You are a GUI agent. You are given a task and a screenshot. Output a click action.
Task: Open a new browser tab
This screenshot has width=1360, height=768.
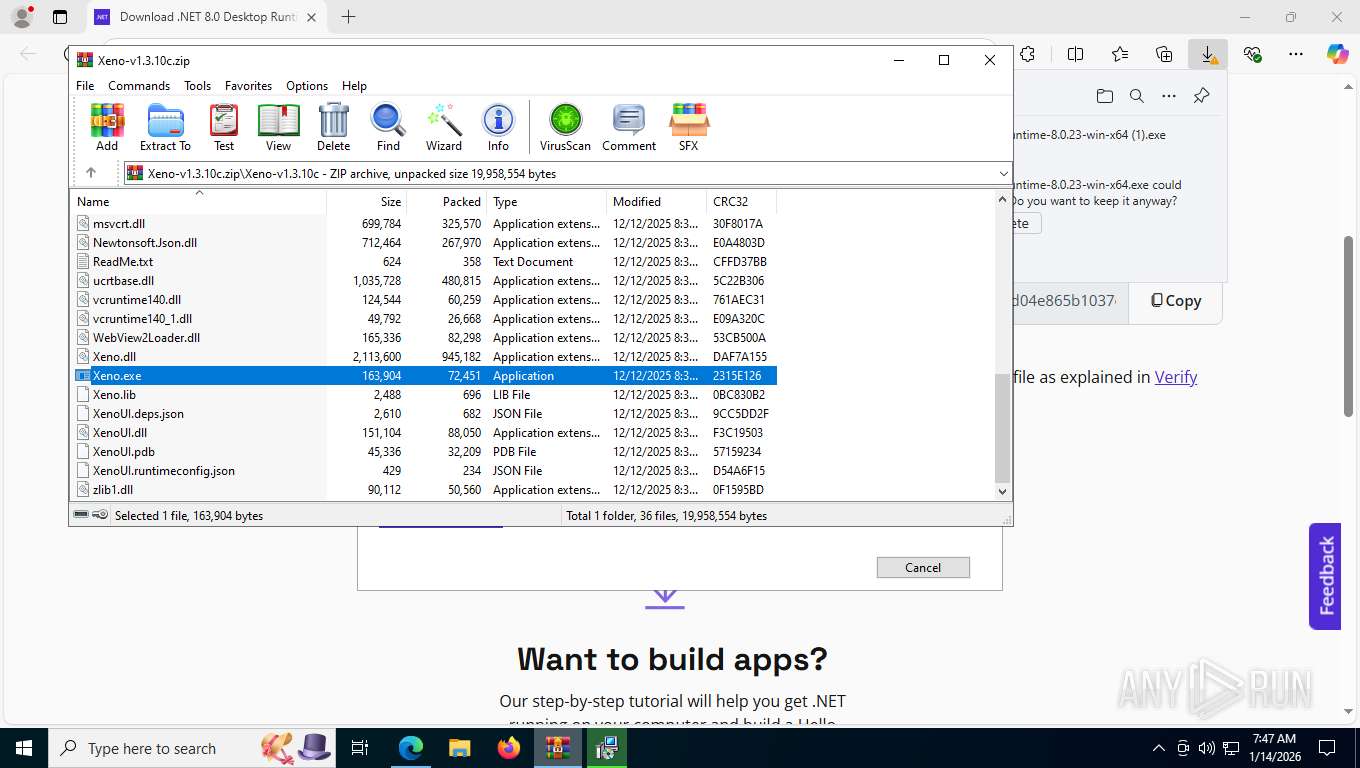click(348, 17)
